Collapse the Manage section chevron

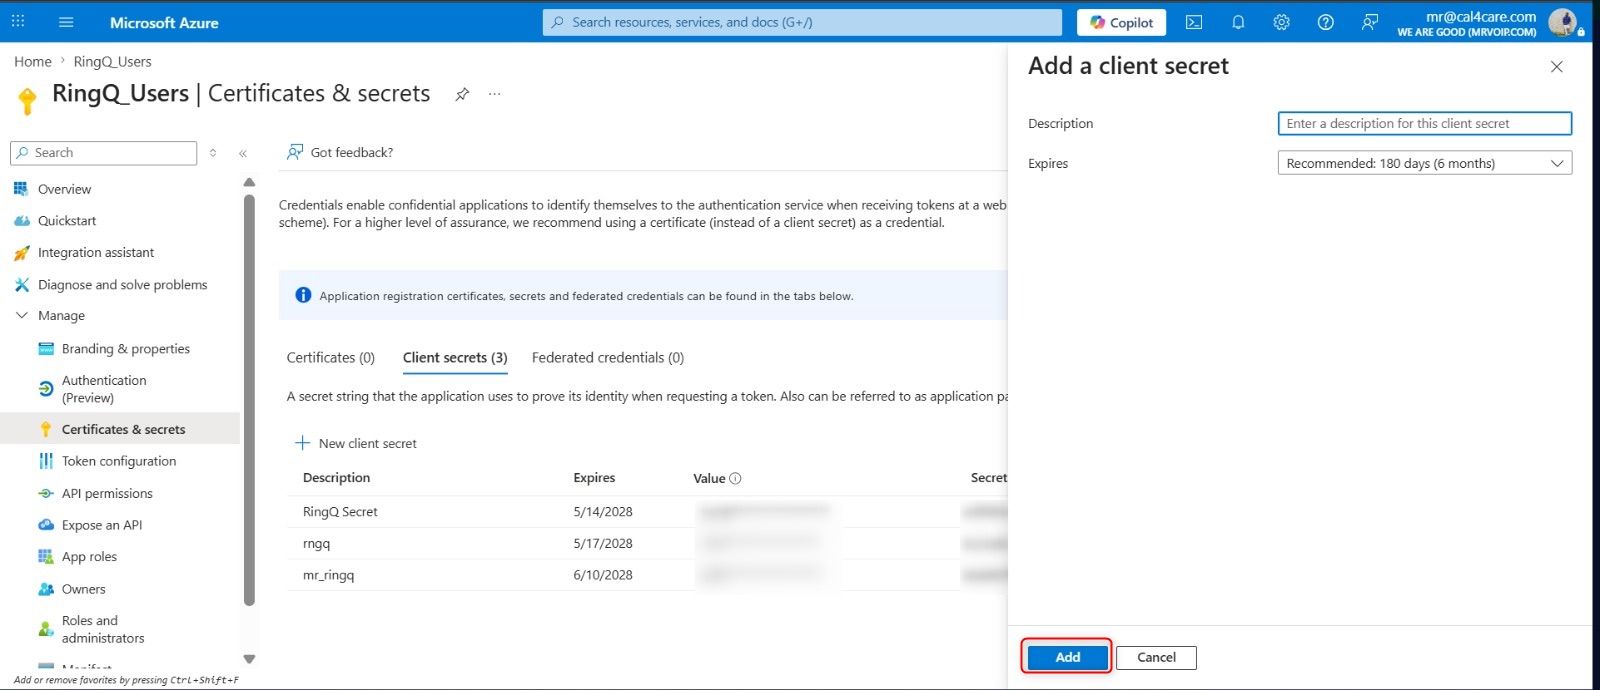22,315
